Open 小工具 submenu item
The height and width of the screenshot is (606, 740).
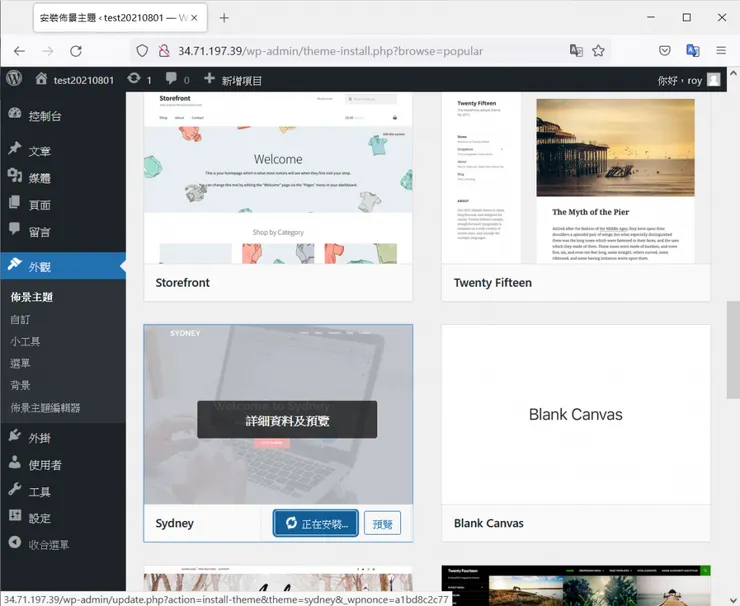pyautogui.click(x=25, y=342)
